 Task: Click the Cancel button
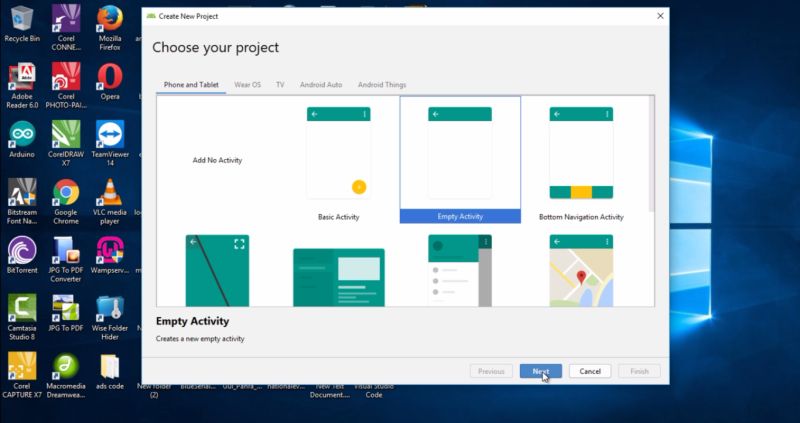[x=590, y=371]
